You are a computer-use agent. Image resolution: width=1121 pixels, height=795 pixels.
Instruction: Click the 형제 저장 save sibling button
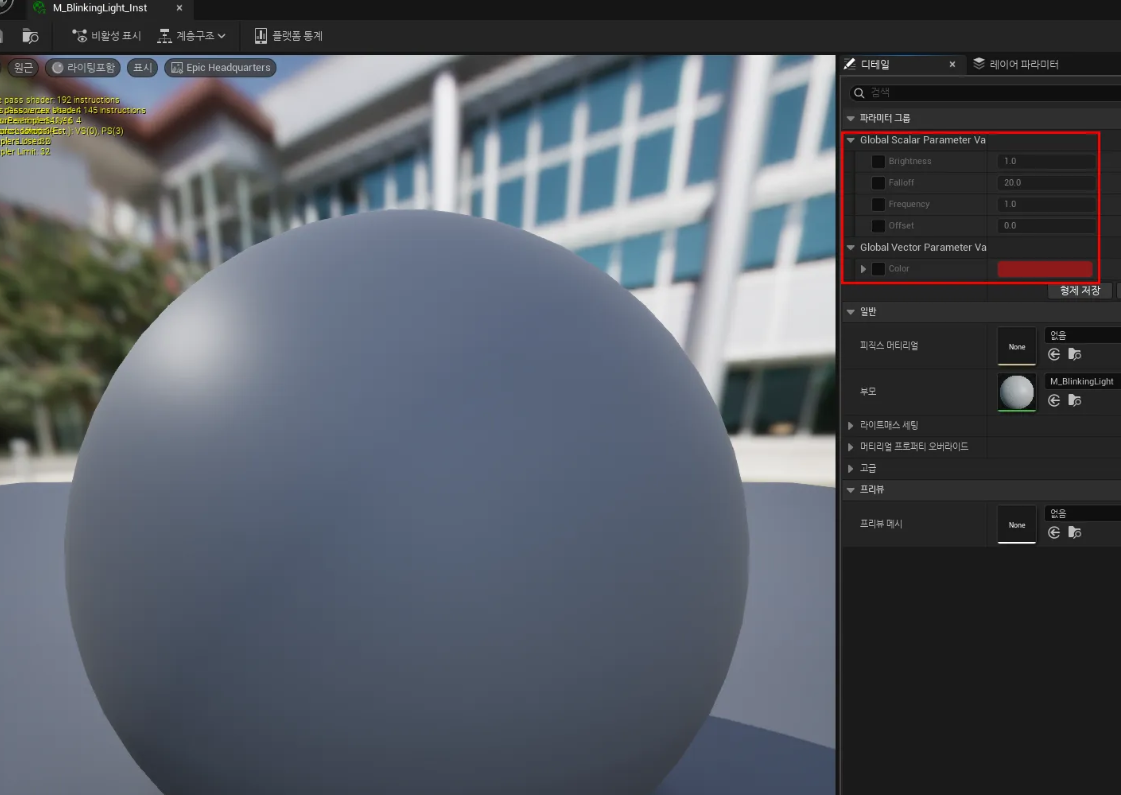(1080, 290)
